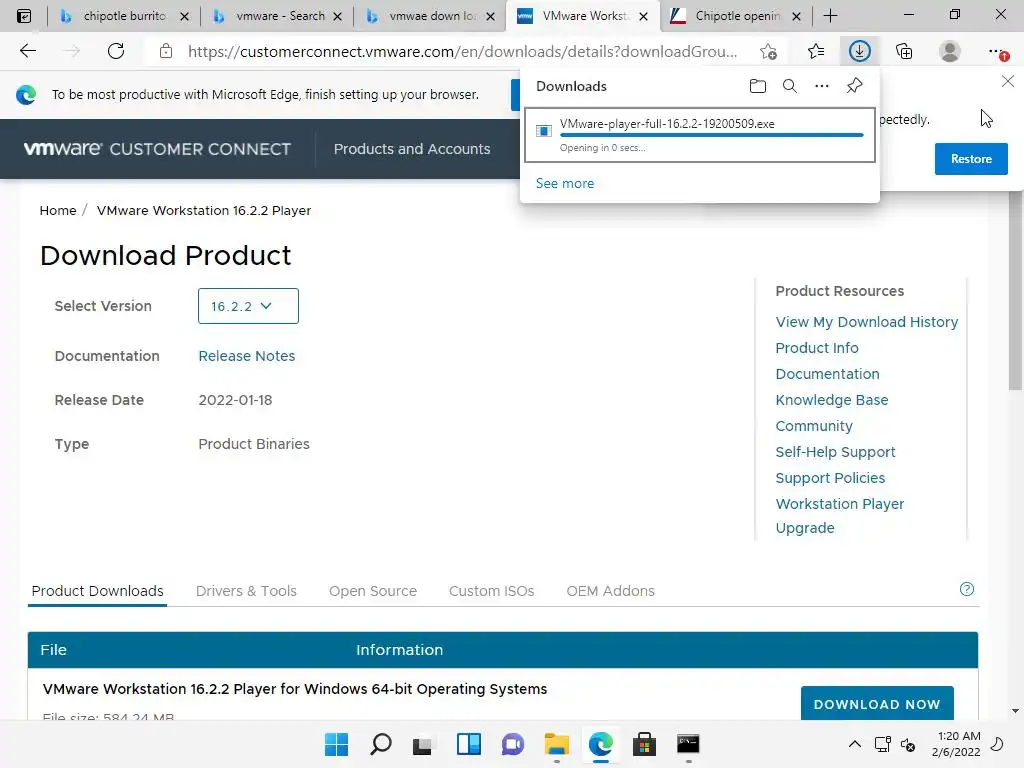Open Products and Accounts menu
This screenshot has height=768, width=1024.
coord(412,149)
